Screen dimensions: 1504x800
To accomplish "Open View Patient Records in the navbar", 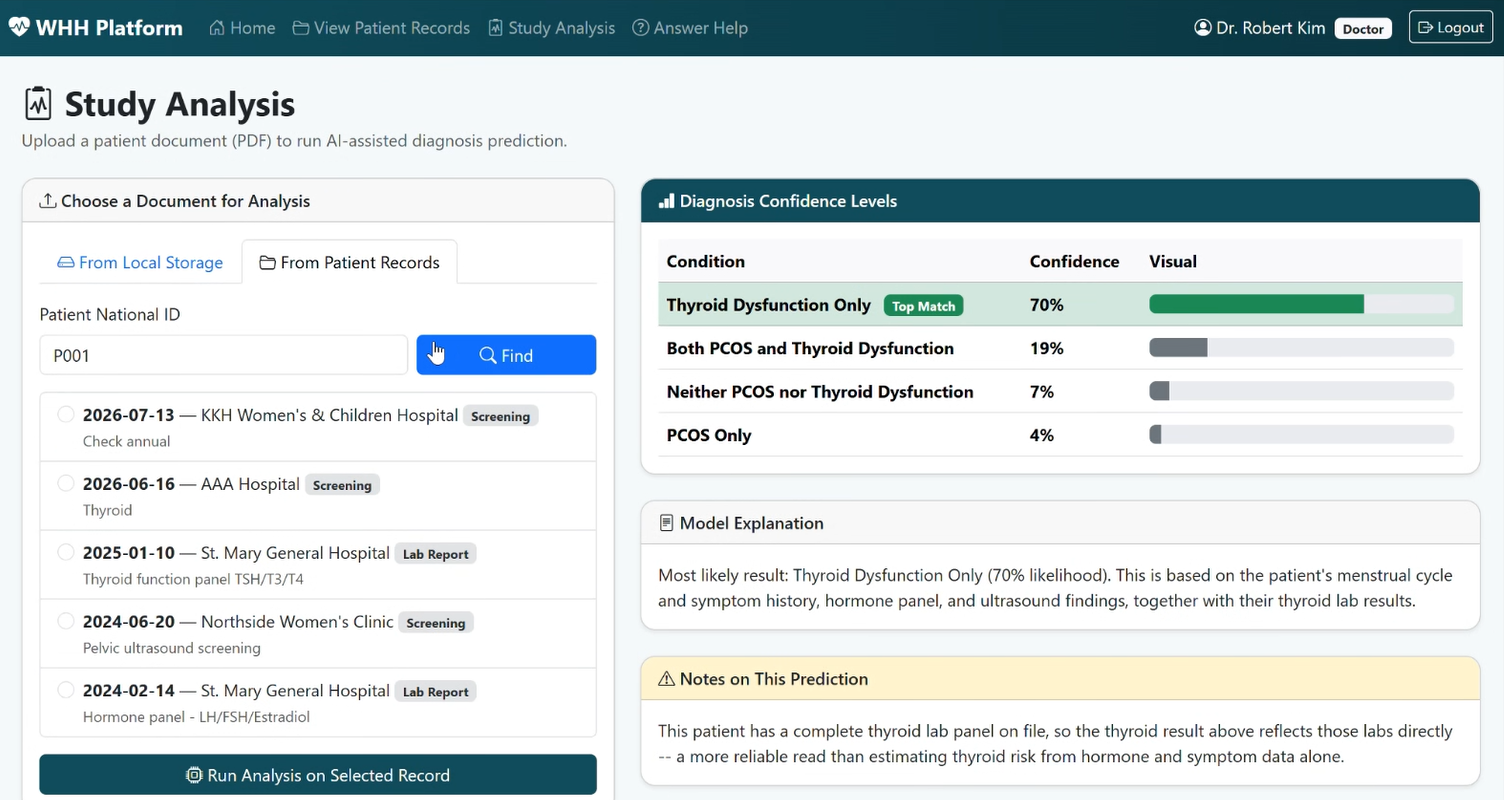I will click(381, 28).
